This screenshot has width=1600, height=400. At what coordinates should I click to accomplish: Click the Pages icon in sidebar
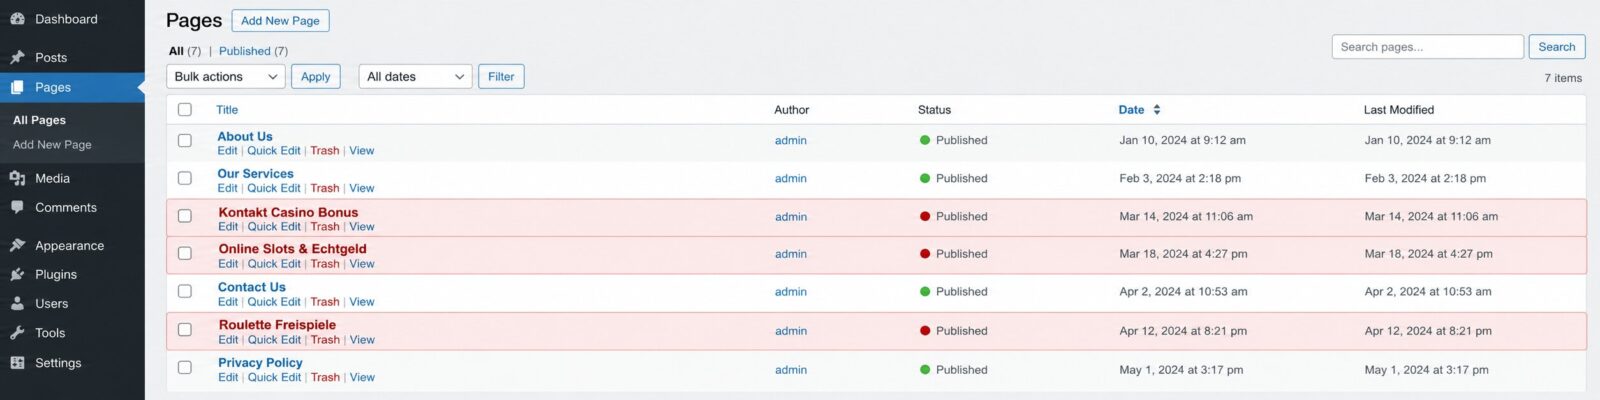[17, 87]
